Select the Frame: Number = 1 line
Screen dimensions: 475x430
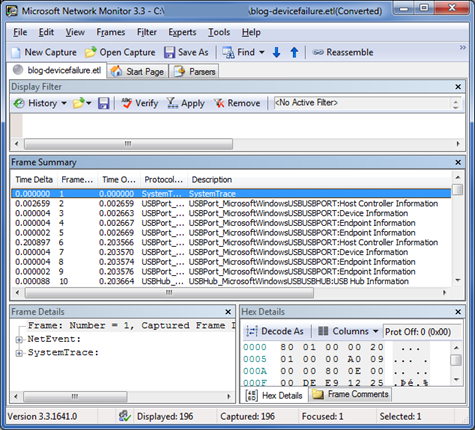(131, 325)
